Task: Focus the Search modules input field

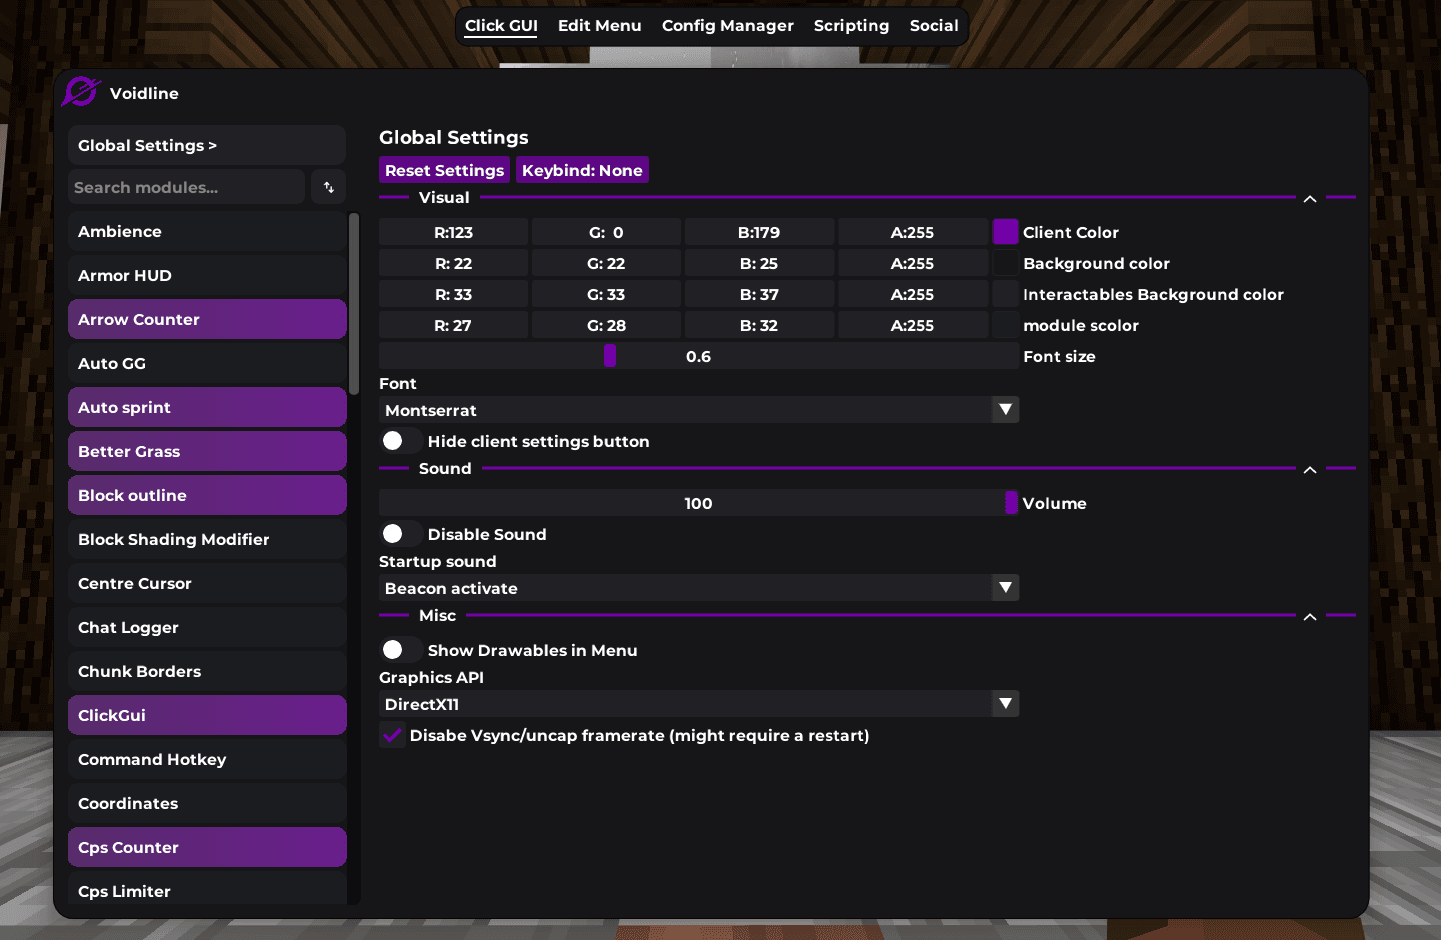Action: [x=186, y=187]
